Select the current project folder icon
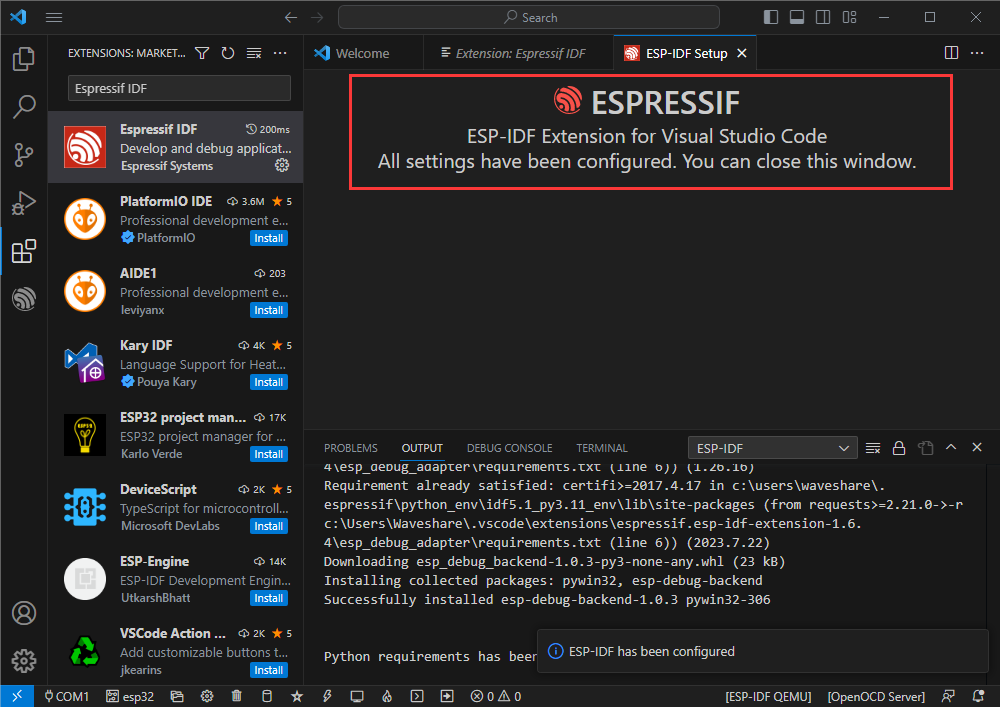Image resolution: width=1000 pixels, height=707 pixels. [x=177, y=696]
